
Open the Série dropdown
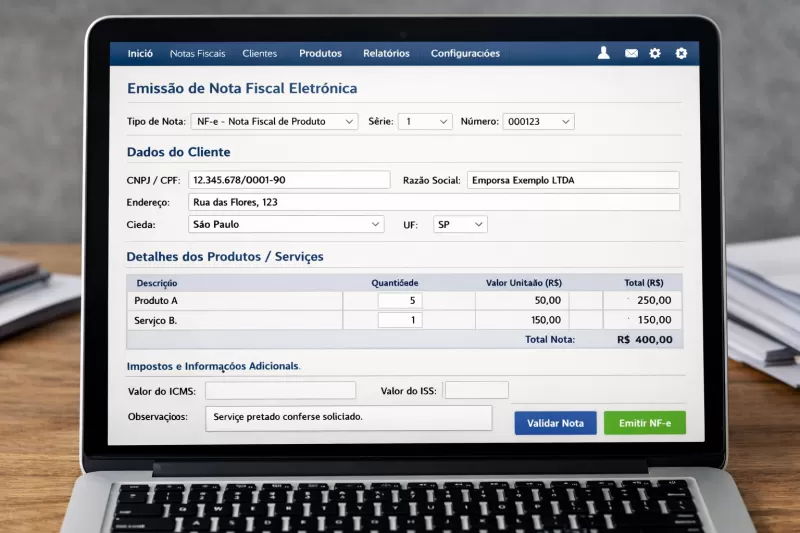tap(424, 121)
